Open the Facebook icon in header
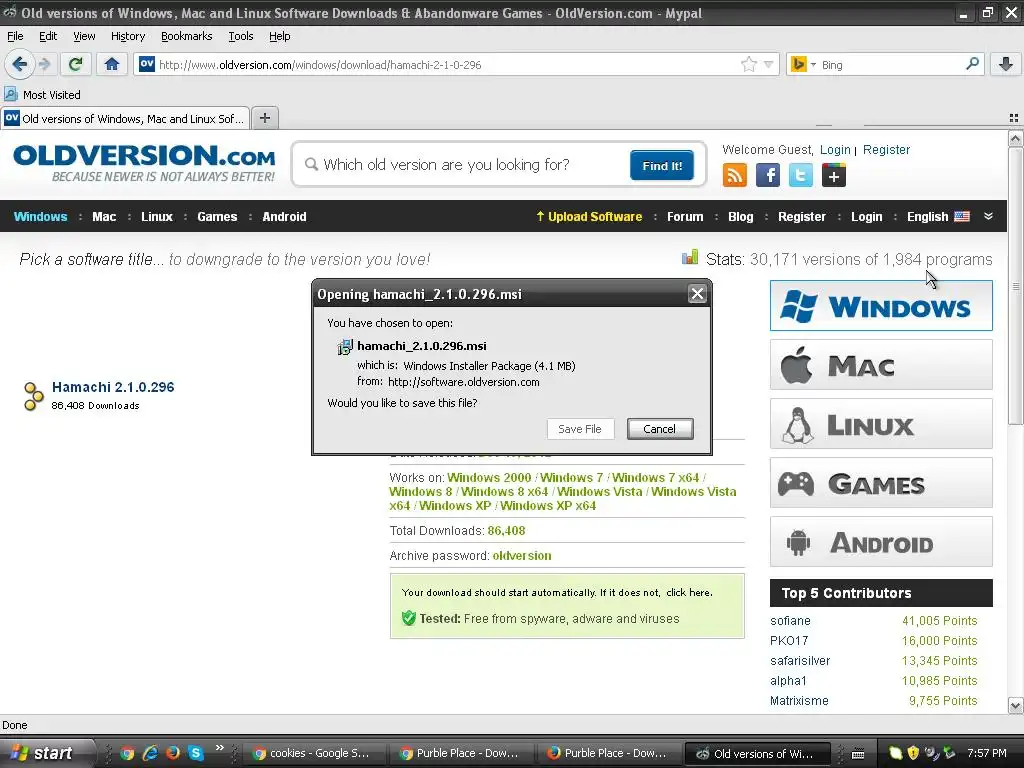This screenshot has height=768, width=1024. [768, 175]
